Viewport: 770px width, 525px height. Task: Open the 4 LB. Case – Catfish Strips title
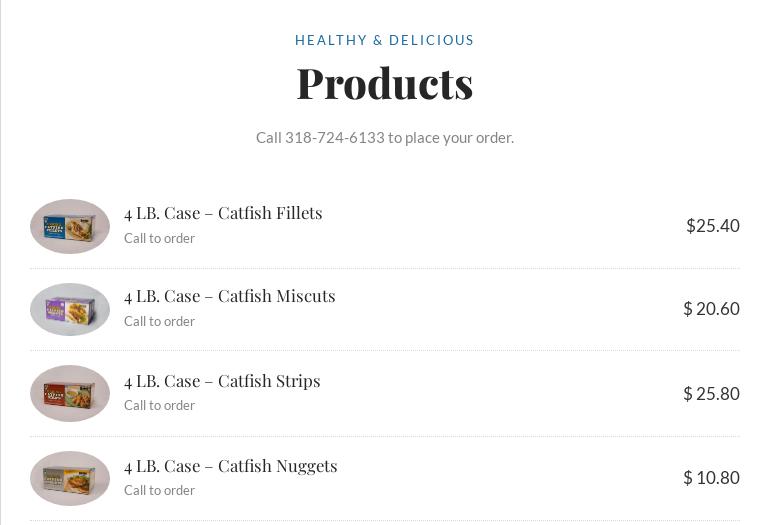(222, 381)
